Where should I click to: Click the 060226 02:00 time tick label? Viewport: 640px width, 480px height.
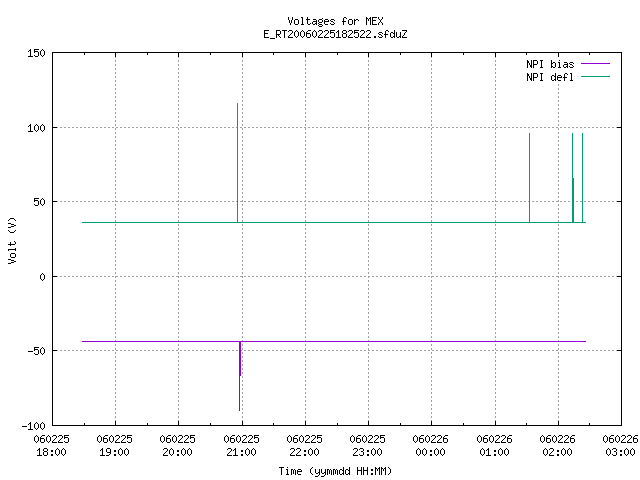558,446
